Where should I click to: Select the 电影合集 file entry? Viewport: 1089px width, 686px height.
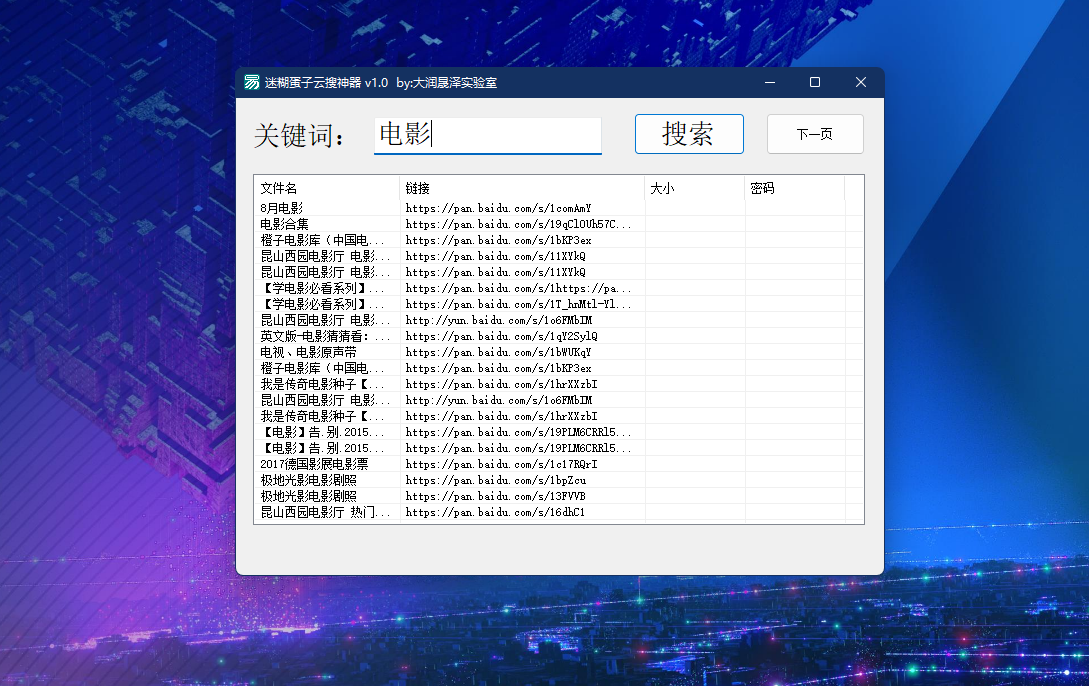click(x=285, y=224)
